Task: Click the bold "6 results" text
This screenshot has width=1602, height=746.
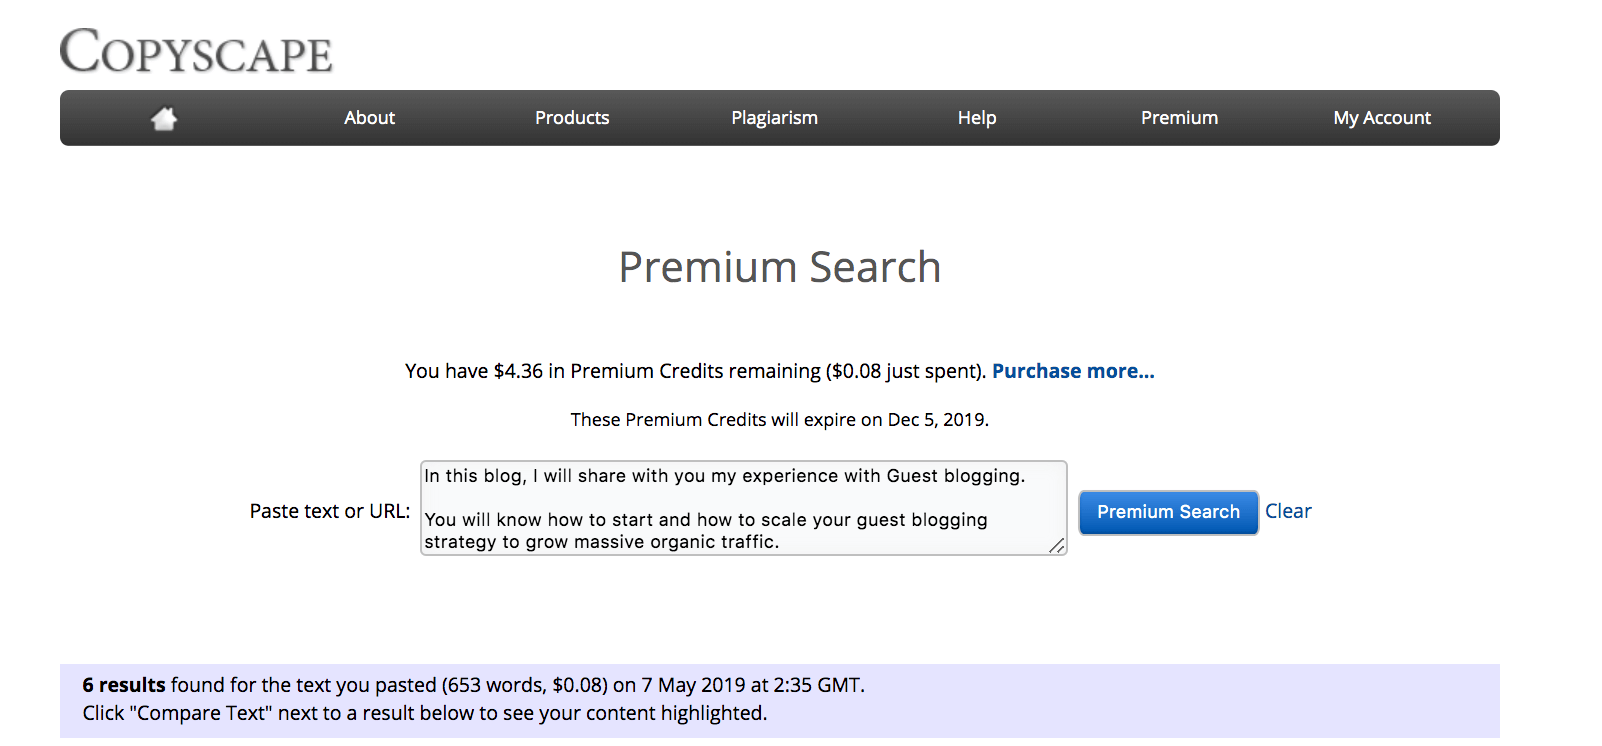Action: click(124, 685)
